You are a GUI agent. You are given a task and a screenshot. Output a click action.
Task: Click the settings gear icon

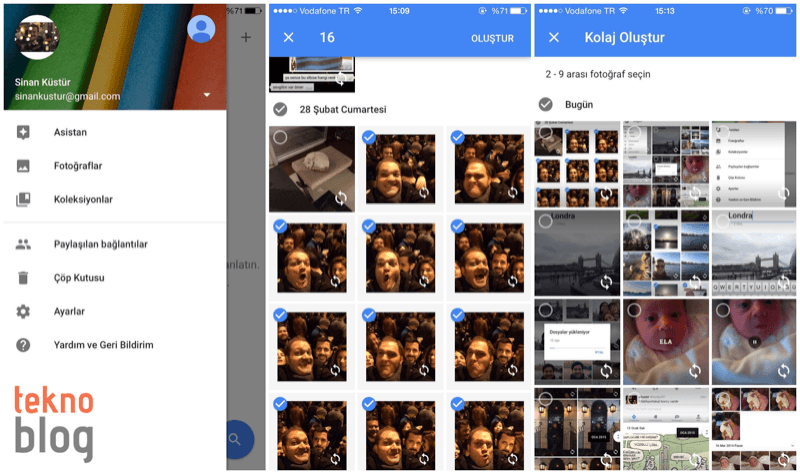[x=23, y=311]
